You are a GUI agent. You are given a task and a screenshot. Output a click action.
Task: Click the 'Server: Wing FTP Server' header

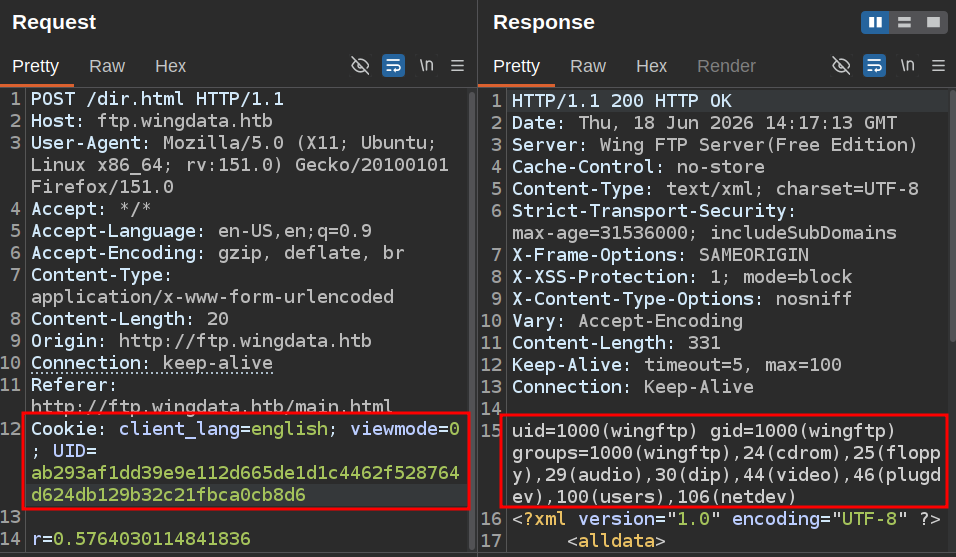(x=715, y=144)
